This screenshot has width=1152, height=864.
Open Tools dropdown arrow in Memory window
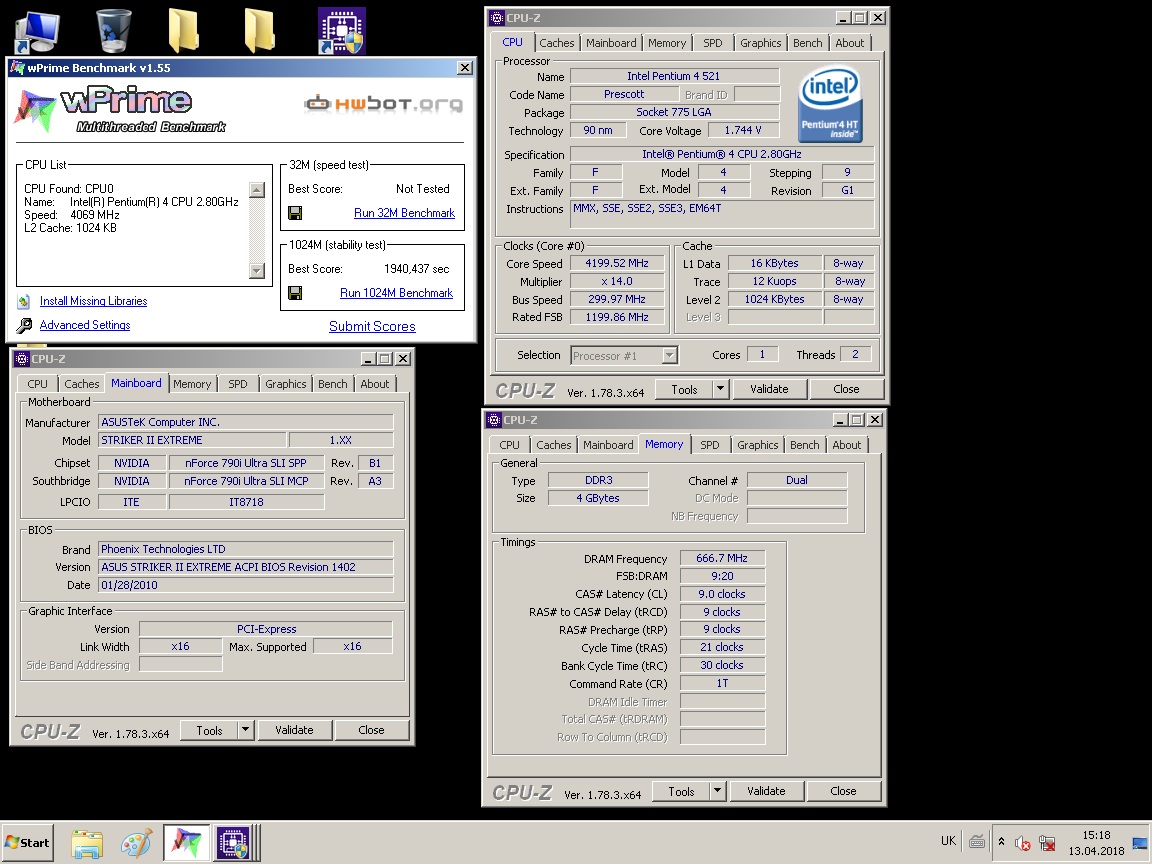click(x=717, y=791)
